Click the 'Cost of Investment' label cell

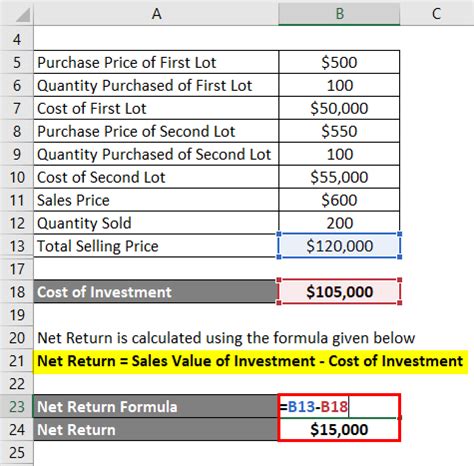point(156,292)
